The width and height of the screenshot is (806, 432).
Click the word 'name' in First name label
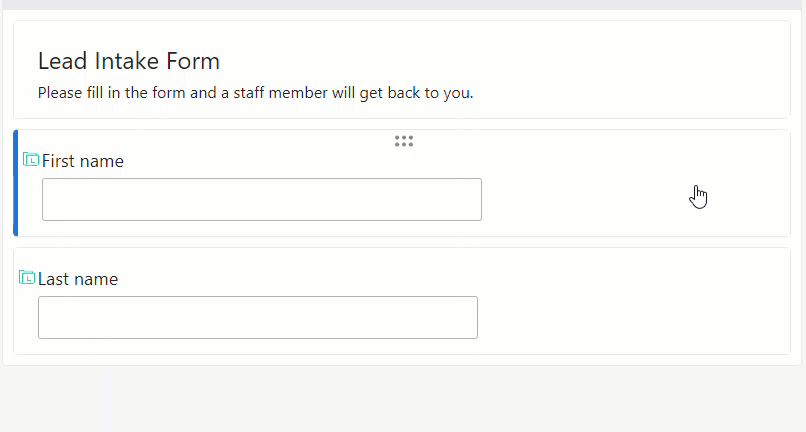pyautogui.click(x=101, y=161)
